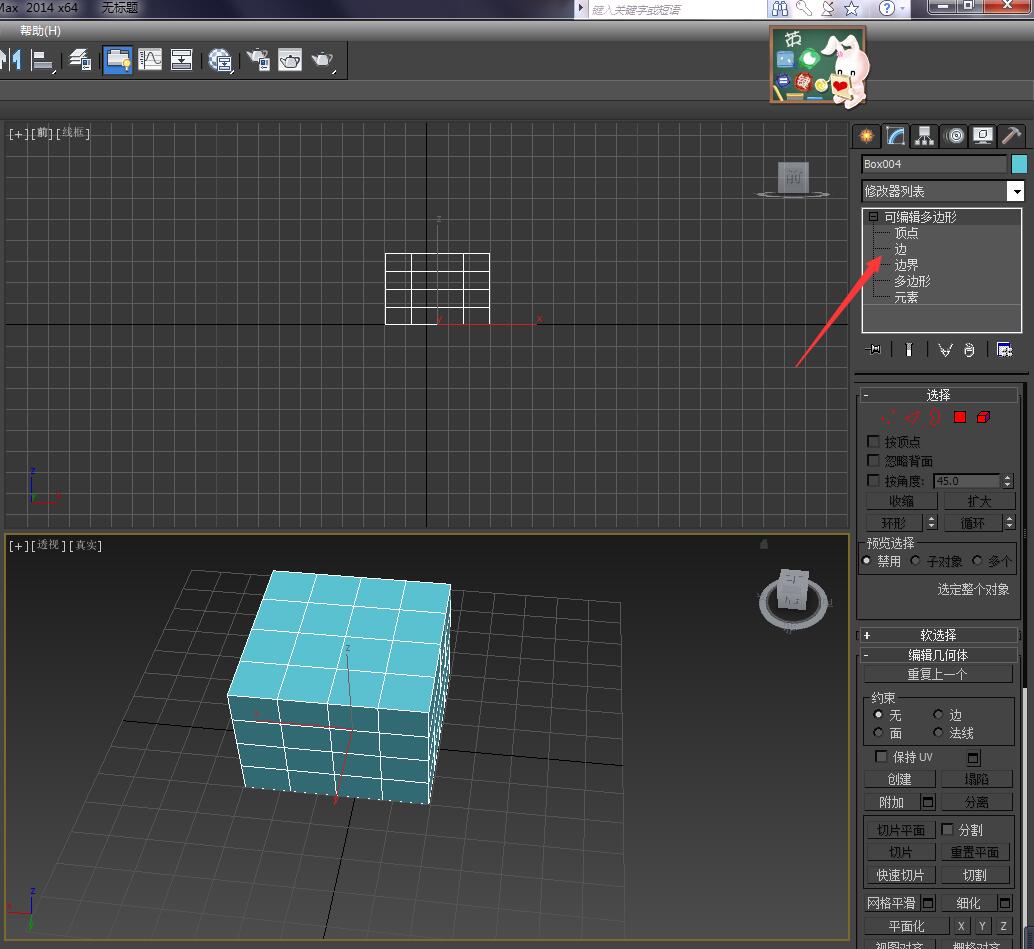The height and width of the screenshot is (949, 1034).
Task: Click the 扩大 grow selection button
Action: [x=979, y=500]
